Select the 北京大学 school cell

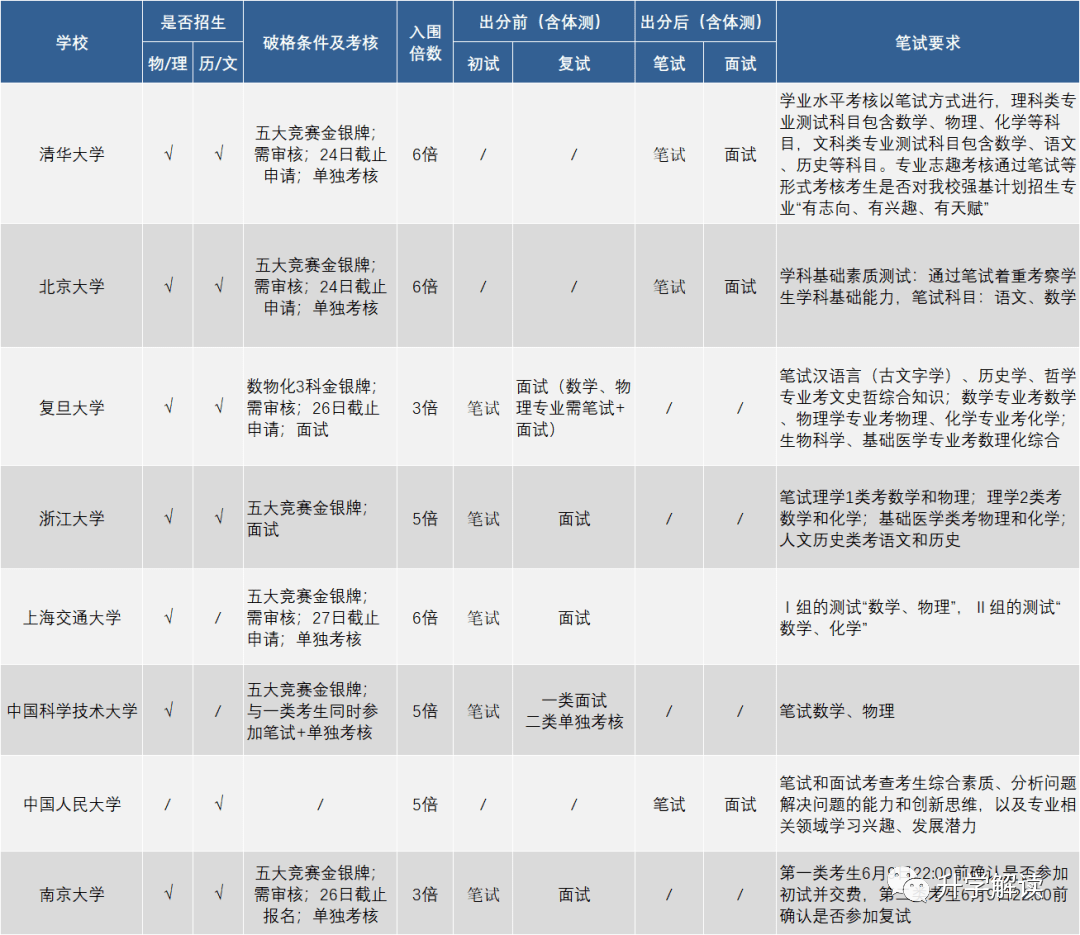72,287
